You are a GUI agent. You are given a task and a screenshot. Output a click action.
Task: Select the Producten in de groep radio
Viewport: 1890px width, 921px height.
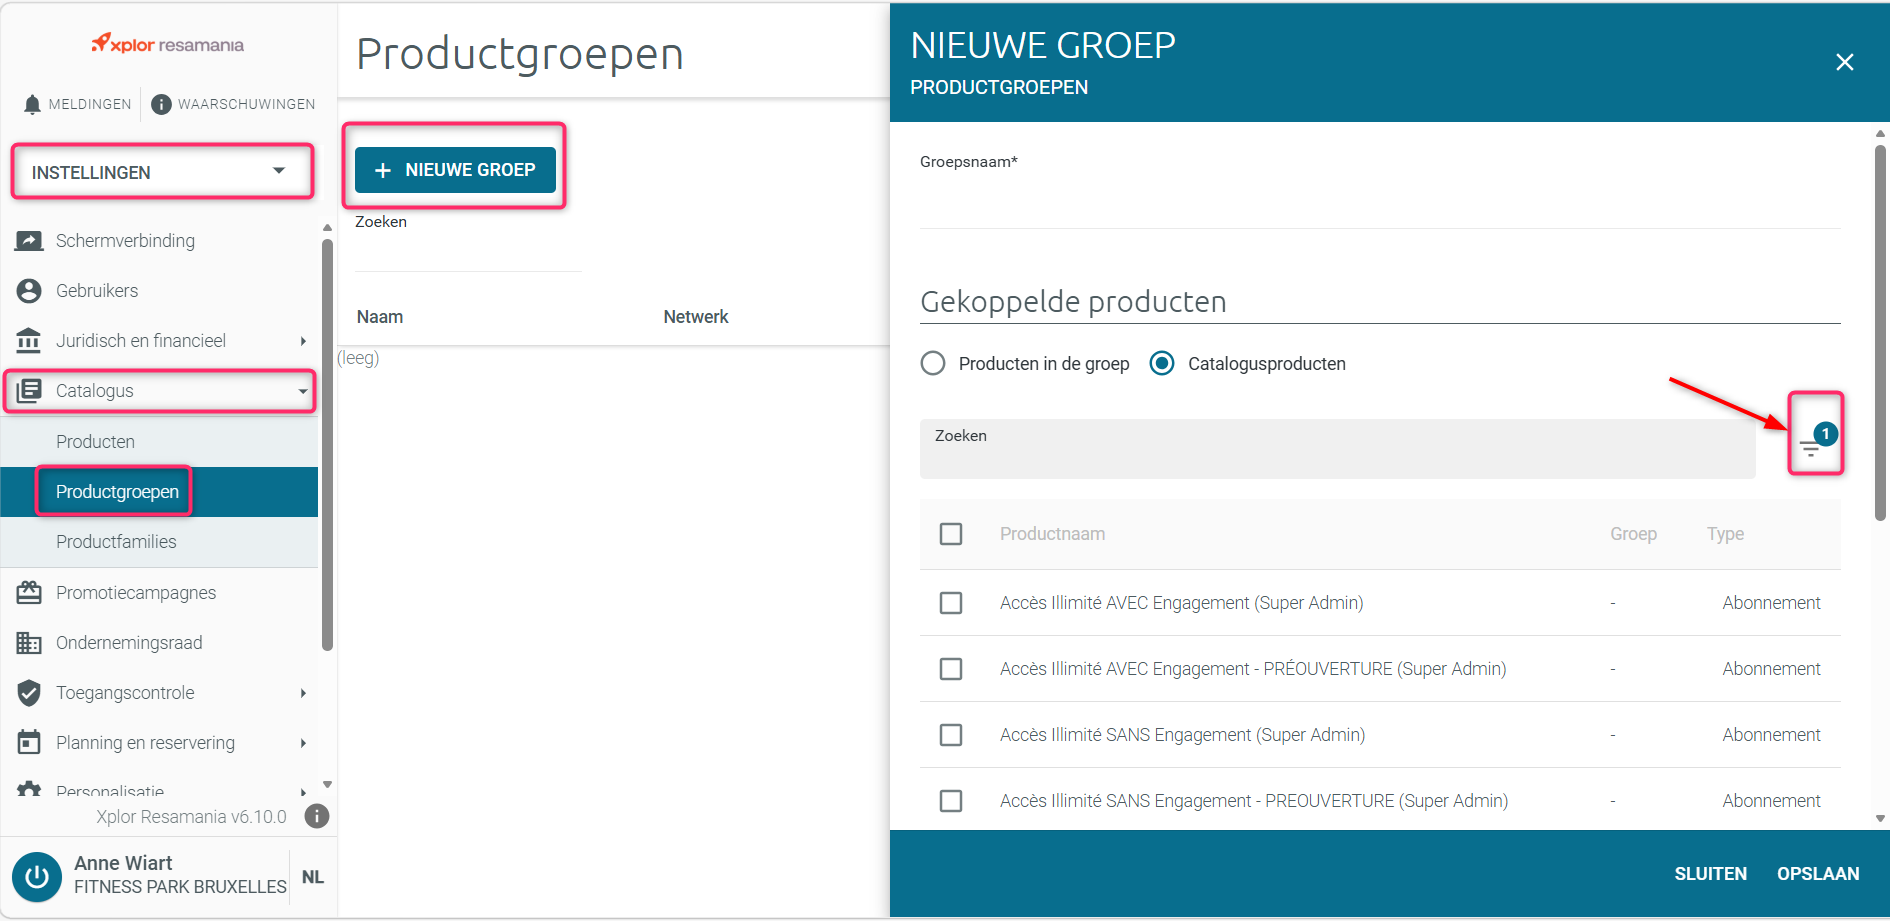coord(933,363)
